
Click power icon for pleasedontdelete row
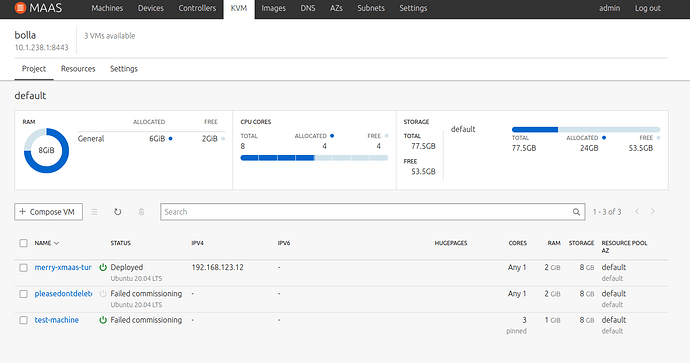[103, 294]
